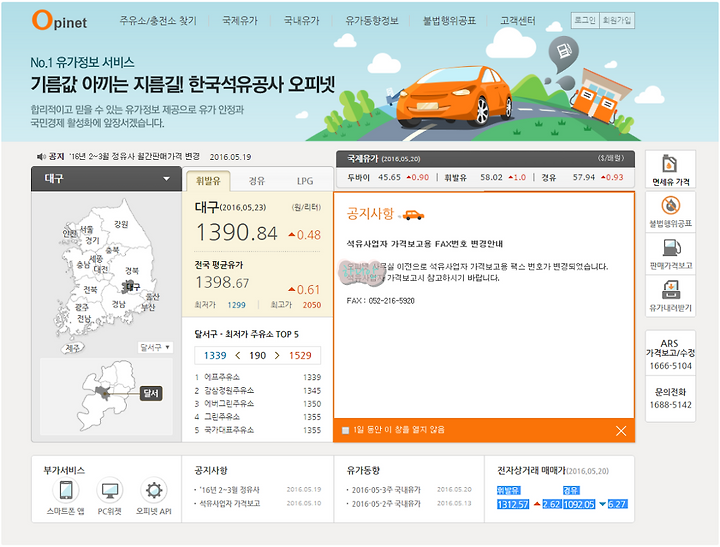The image size is (720, 547).
Task: Click the 국제유가 panel header
Action: 485,158
